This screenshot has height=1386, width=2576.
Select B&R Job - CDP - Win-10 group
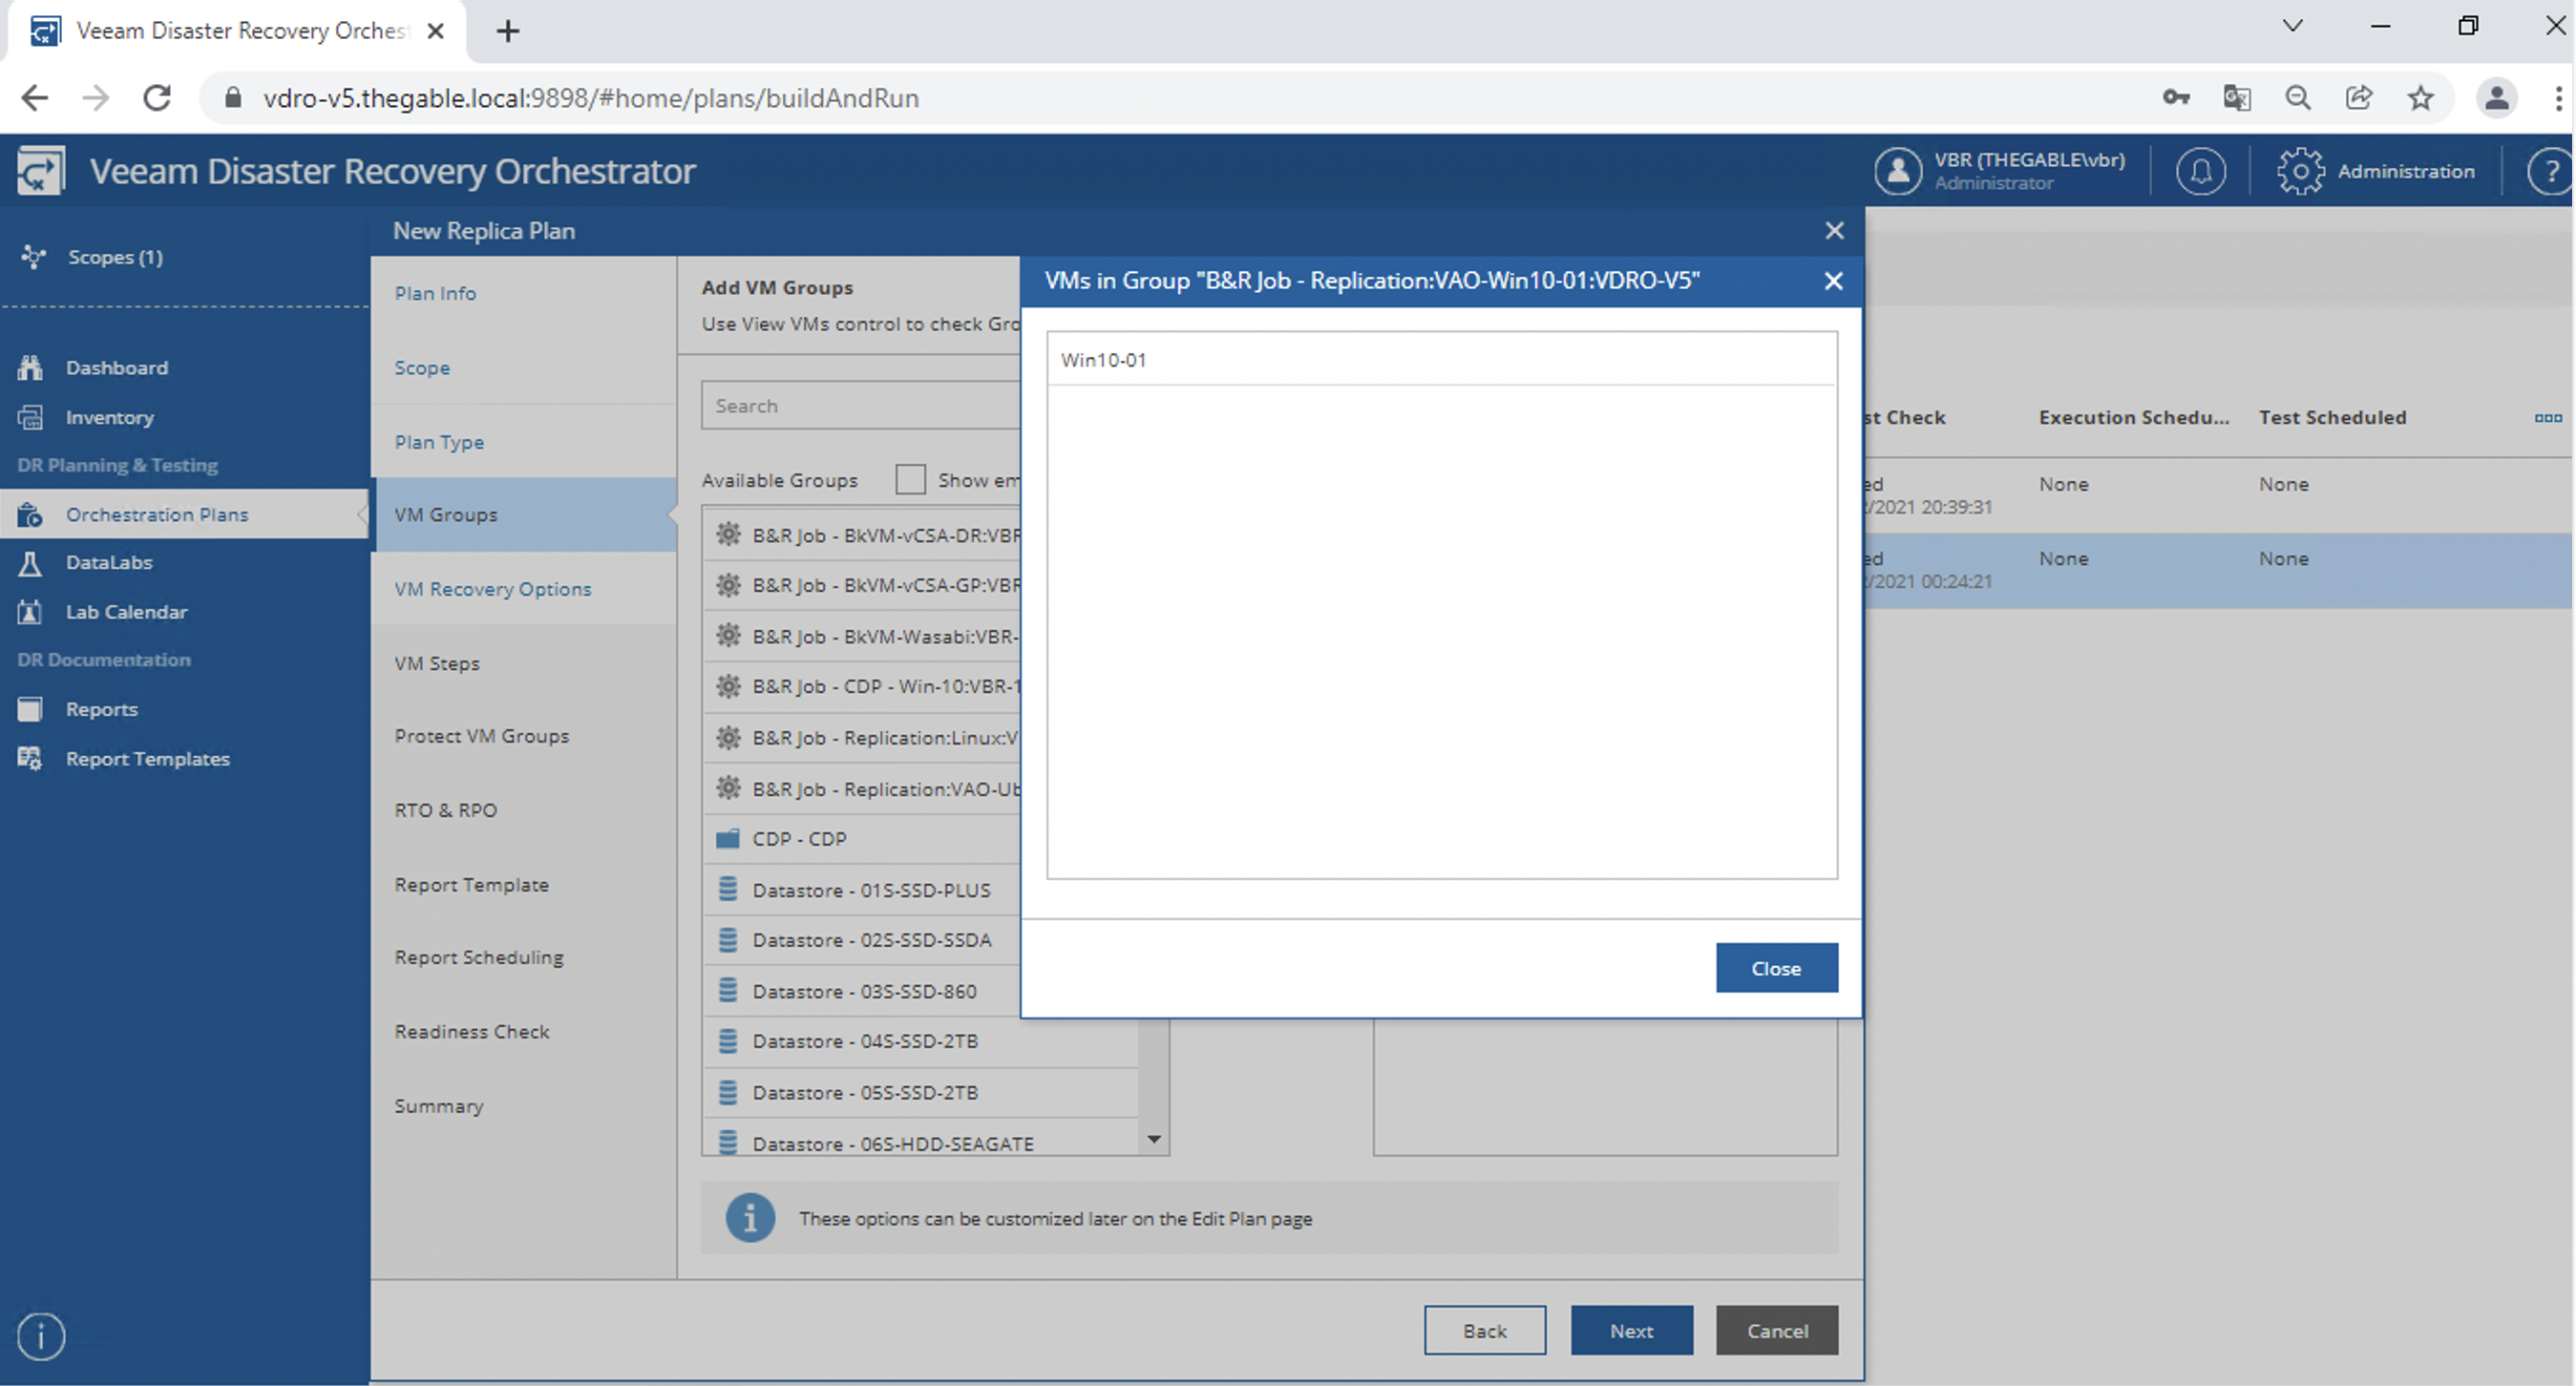click(862, 687)
